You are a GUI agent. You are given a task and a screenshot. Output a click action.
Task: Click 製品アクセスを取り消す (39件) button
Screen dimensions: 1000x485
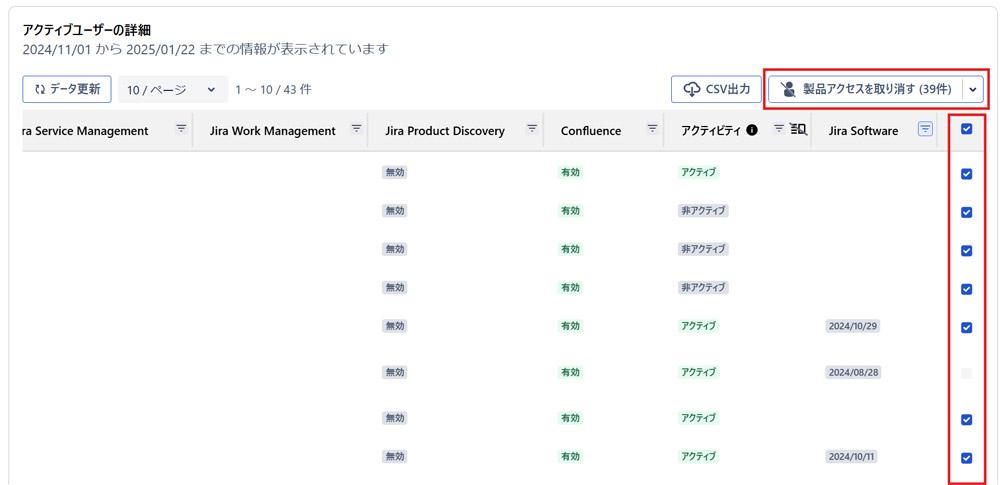(x=865, y=90)
